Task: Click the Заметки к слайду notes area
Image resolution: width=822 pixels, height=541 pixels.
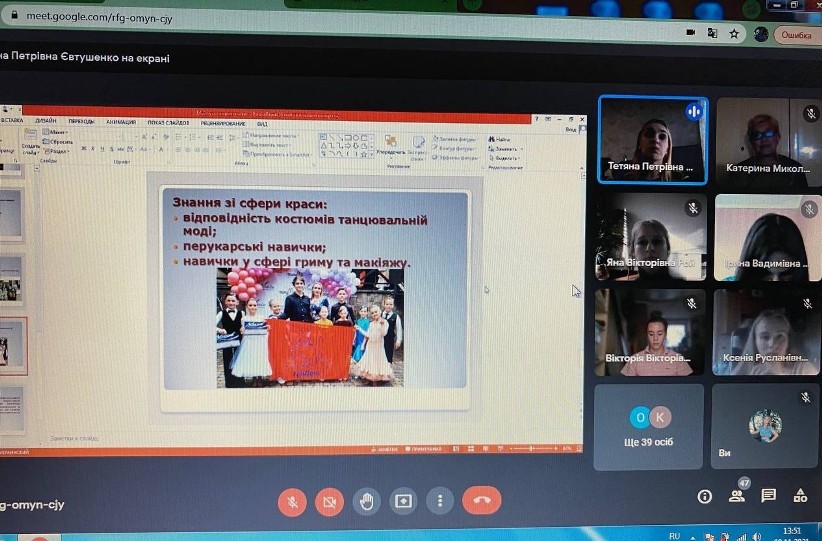Action: [74, 438]
